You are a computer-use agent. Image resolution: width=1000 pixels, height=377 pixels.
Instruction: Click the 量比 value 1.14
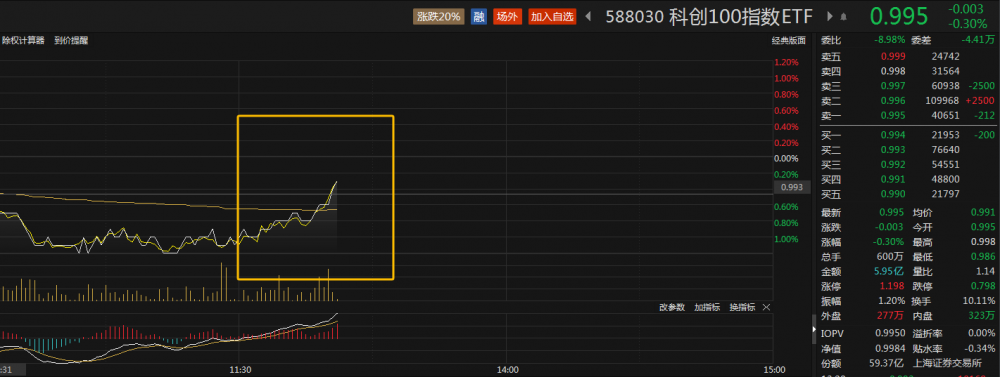(985, 271)
